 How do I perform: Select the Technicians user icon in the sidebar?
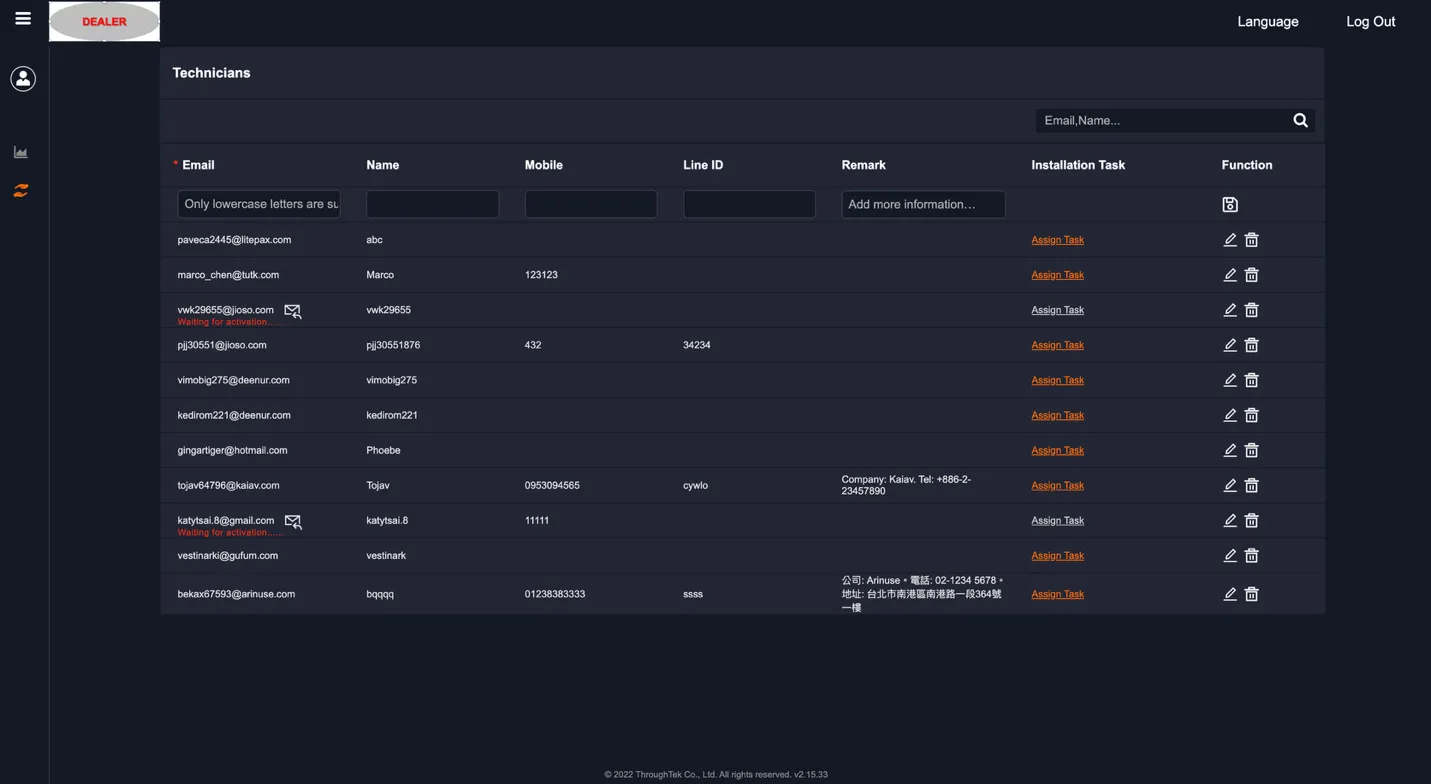tap(22, 78)
